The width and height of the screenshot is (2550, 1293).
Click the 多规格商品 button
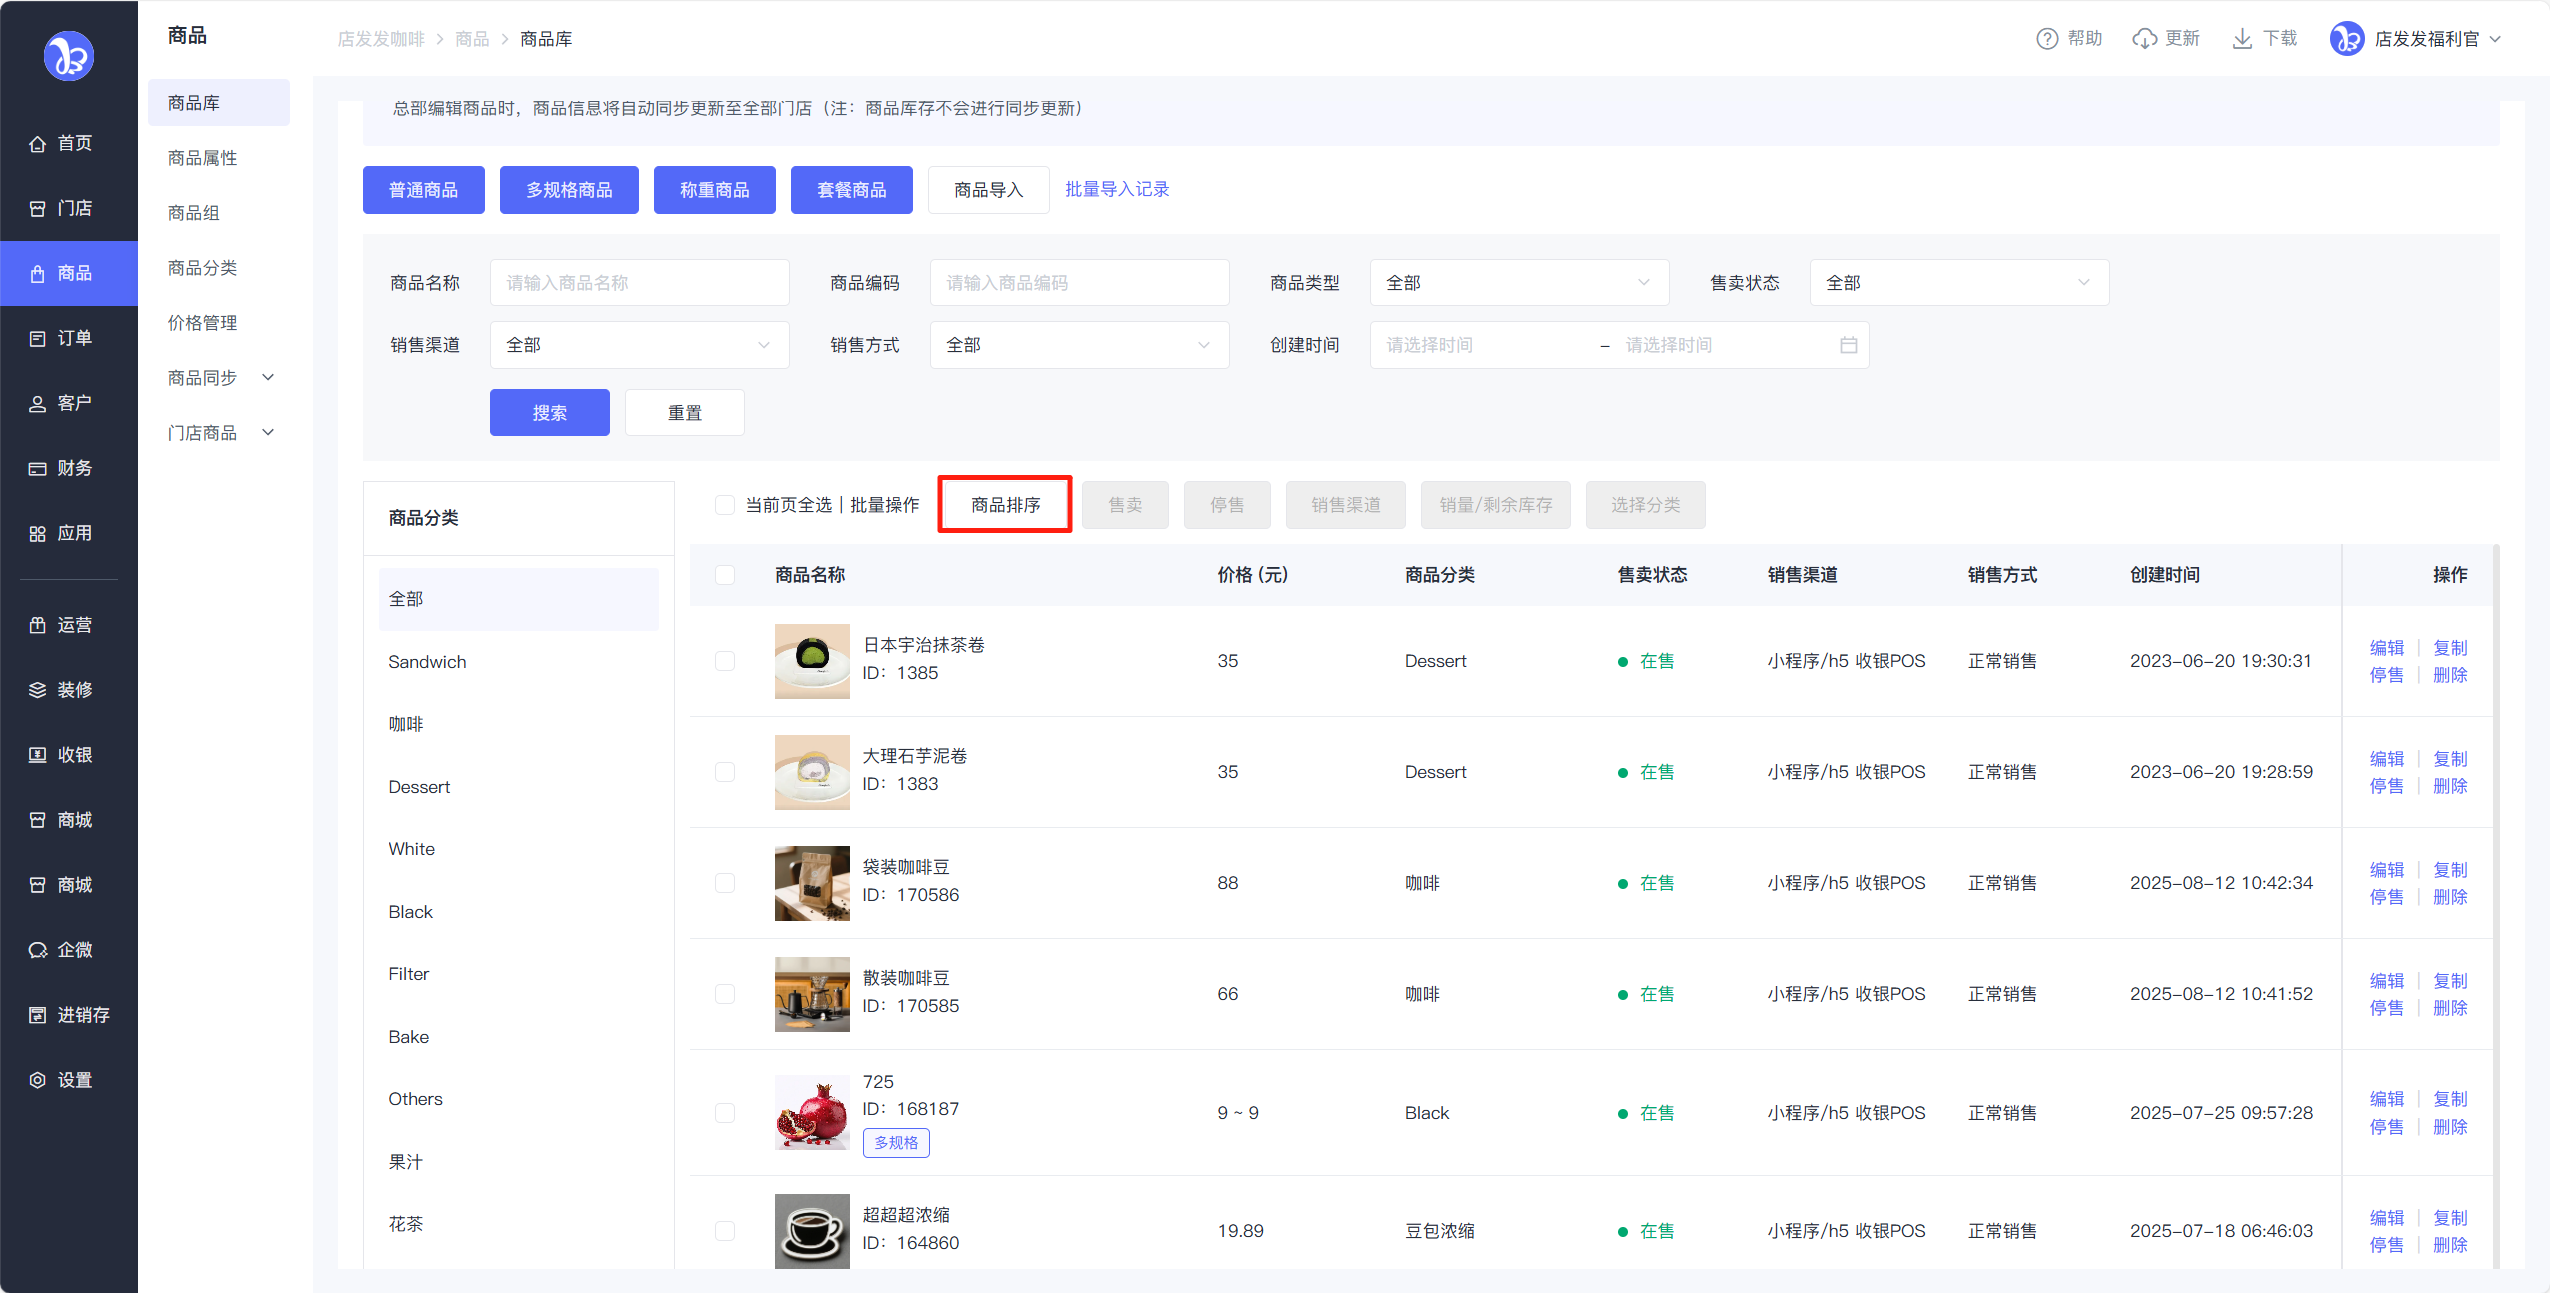(569, 190)
